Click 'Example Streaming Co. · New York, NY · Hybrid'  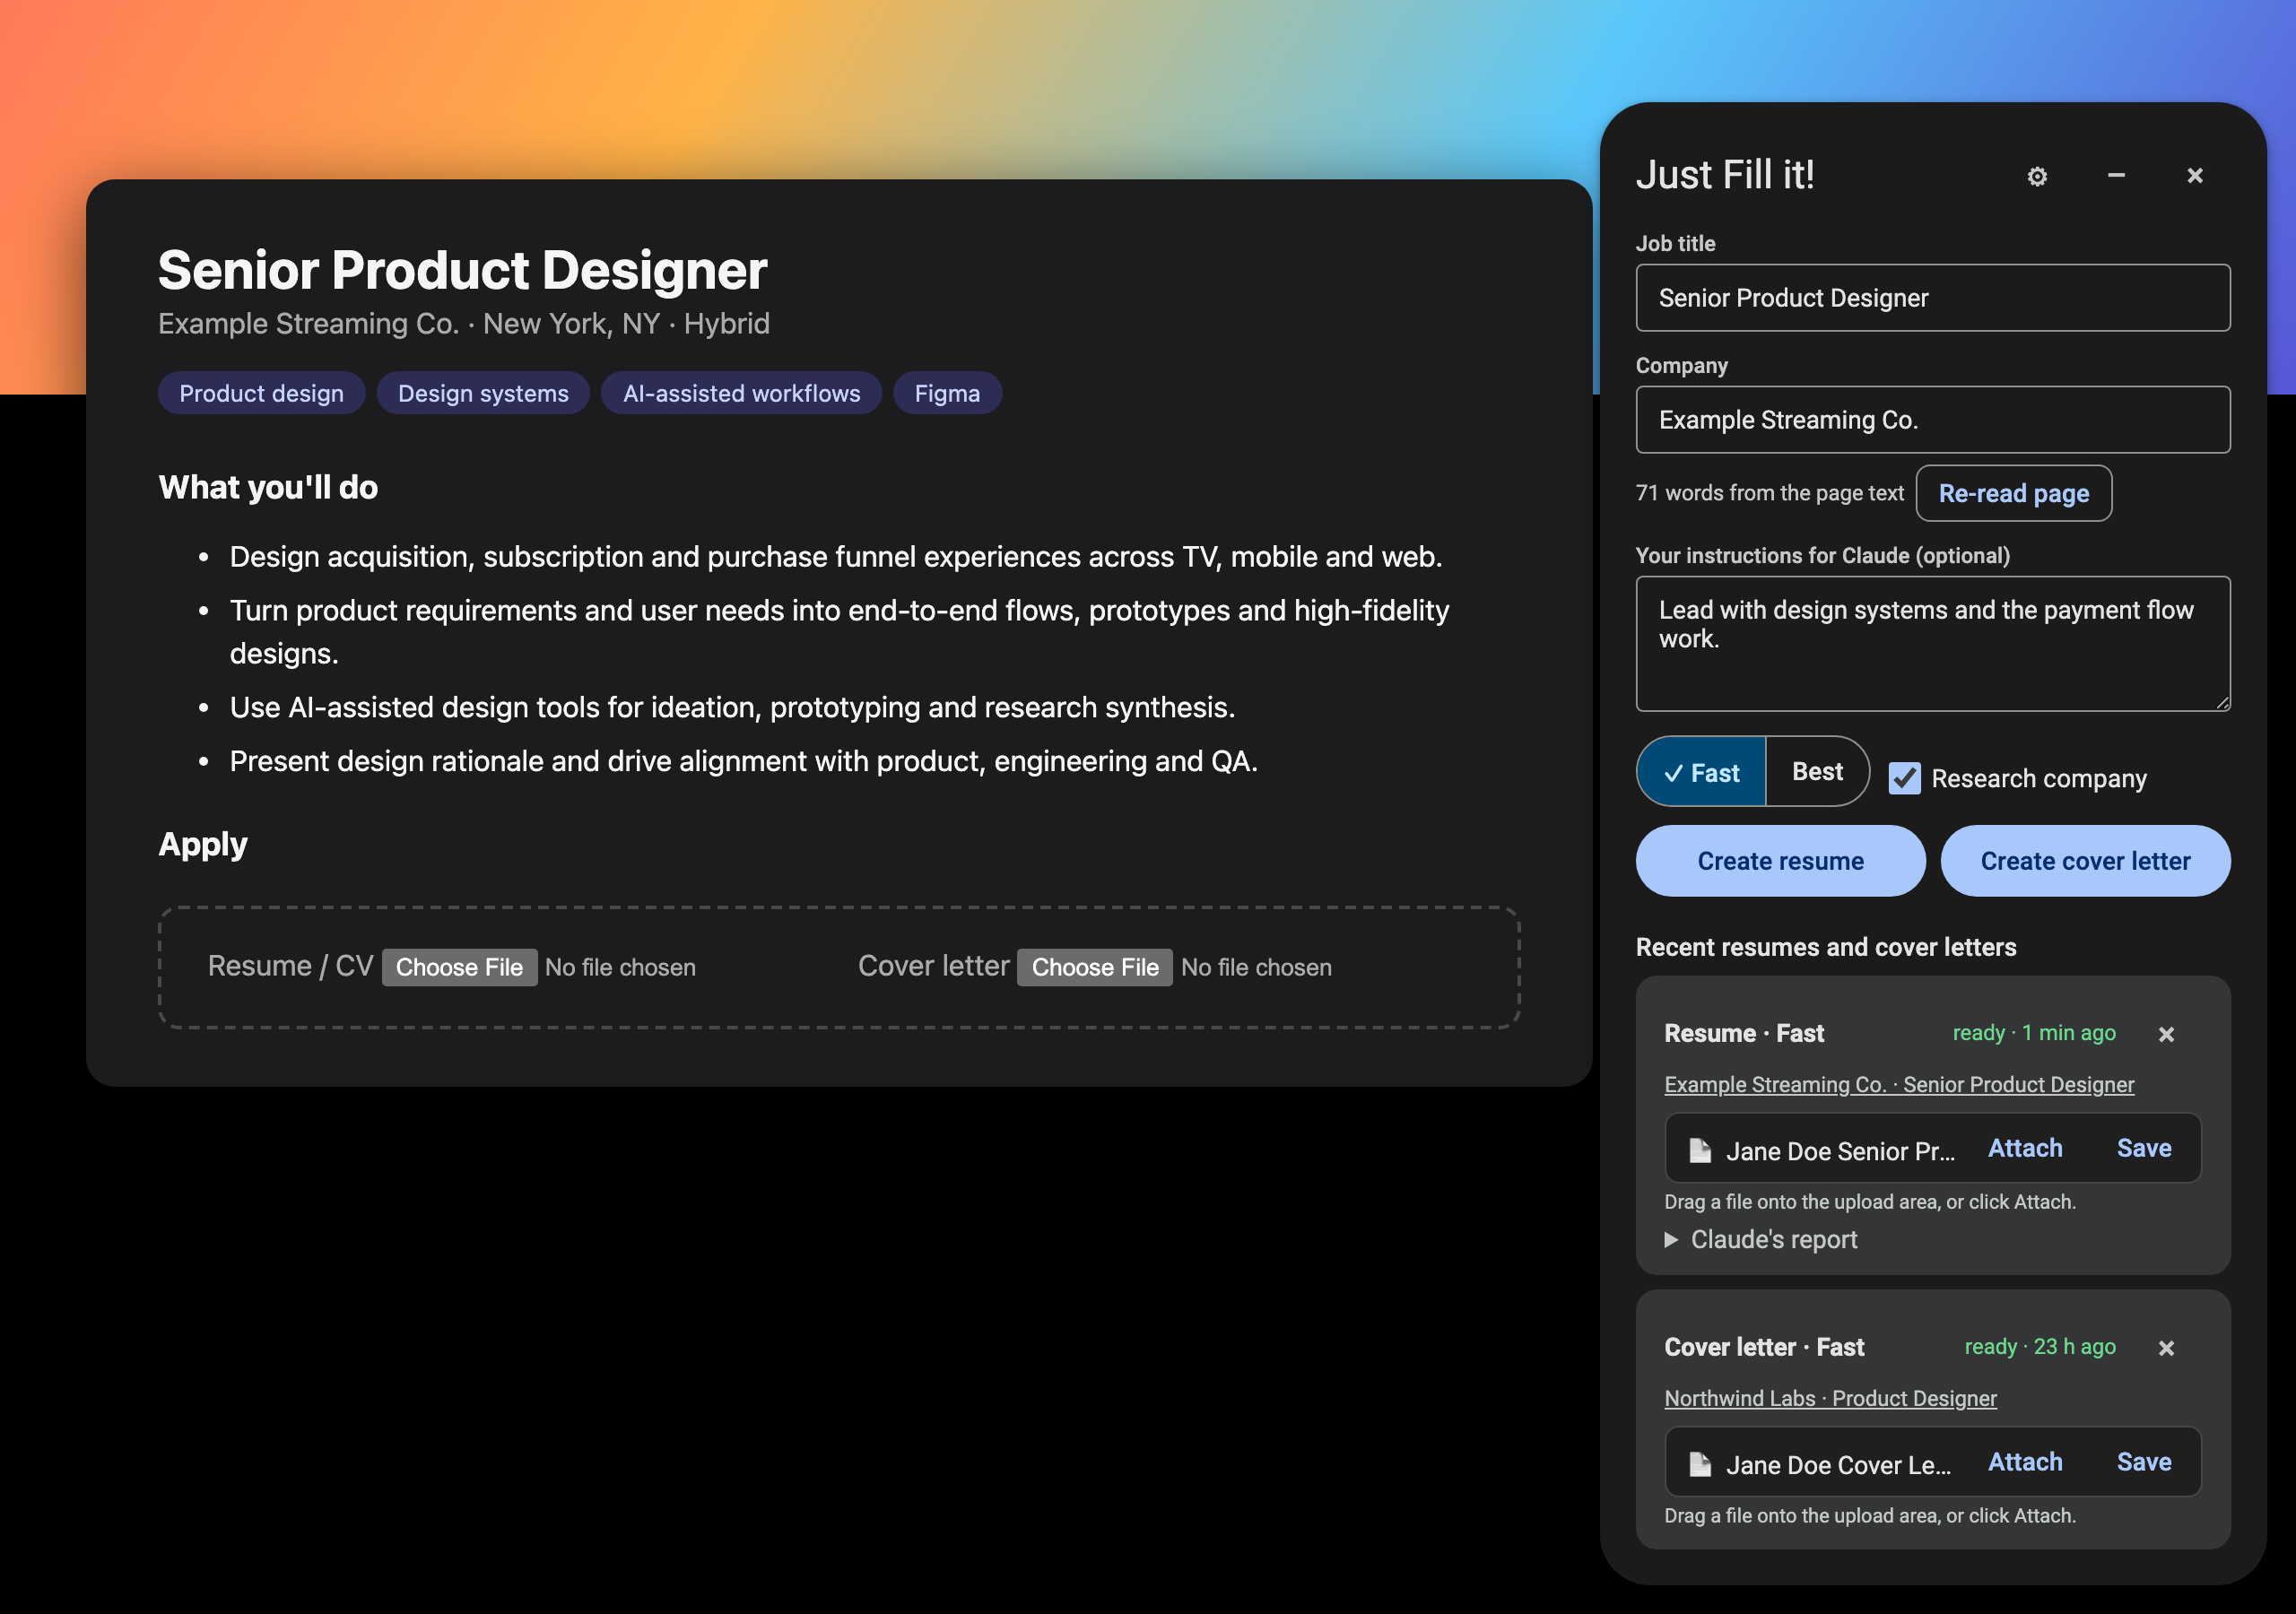pyautogui.click(x=464, y=324)
